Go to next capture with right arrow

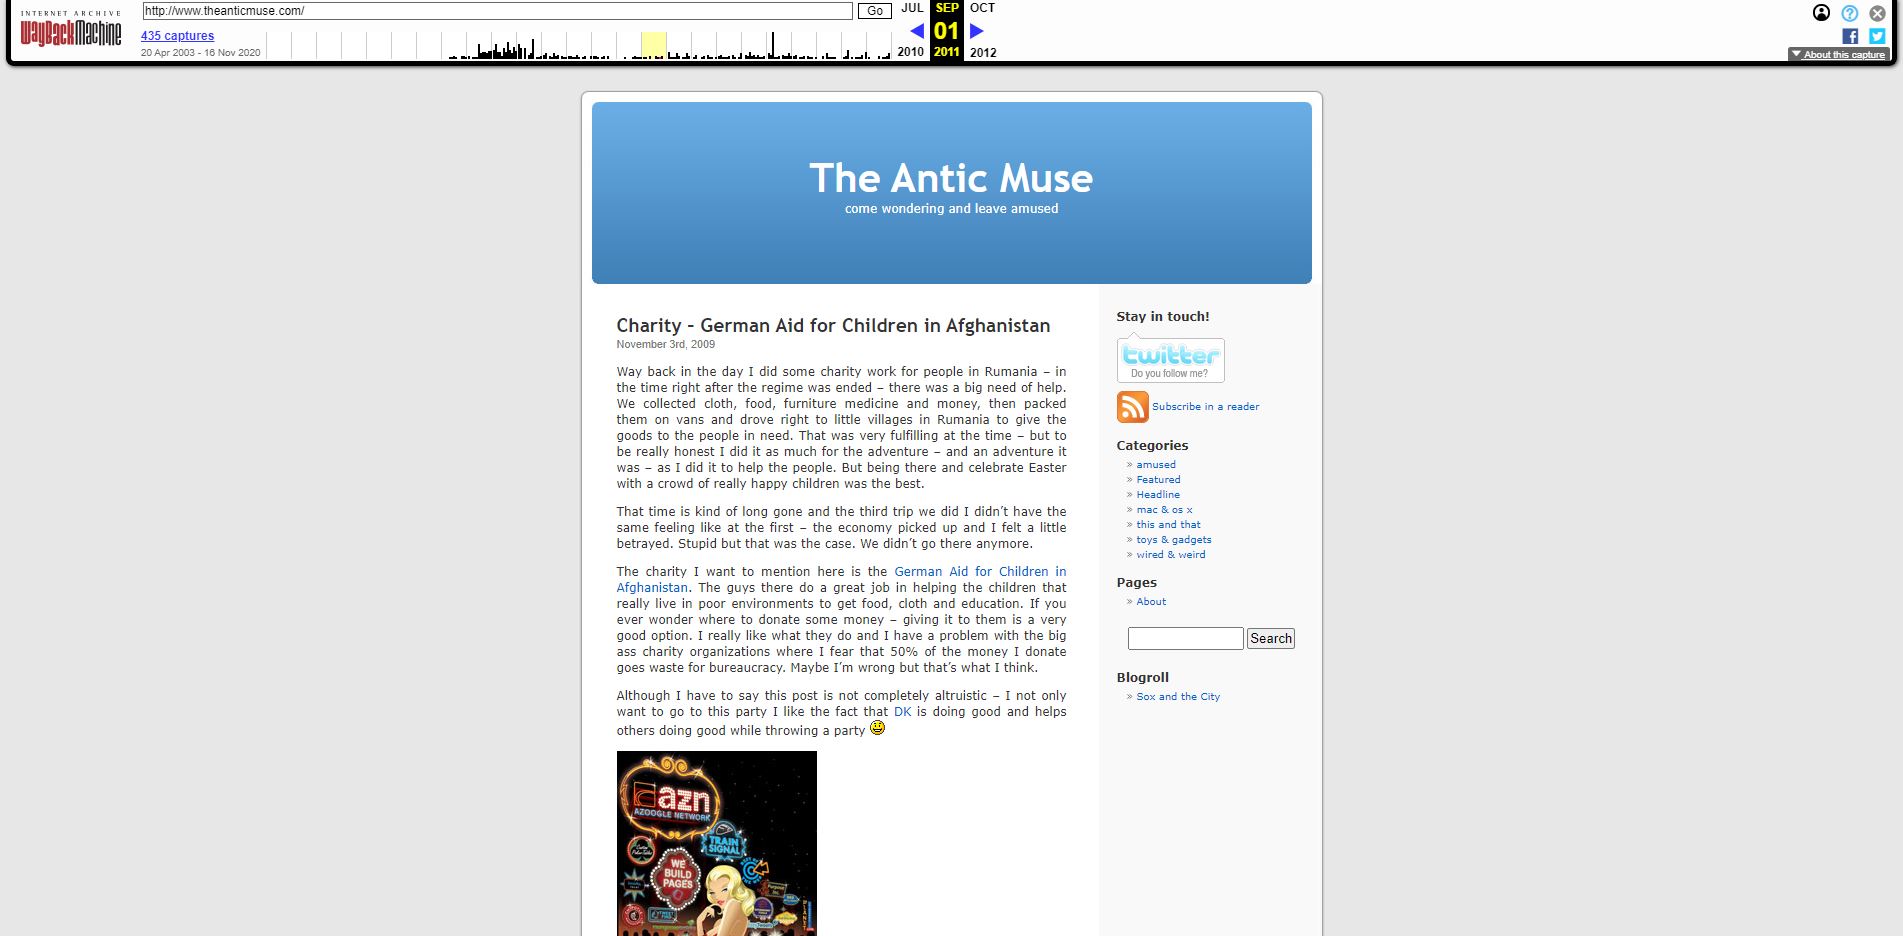point(977,31)
